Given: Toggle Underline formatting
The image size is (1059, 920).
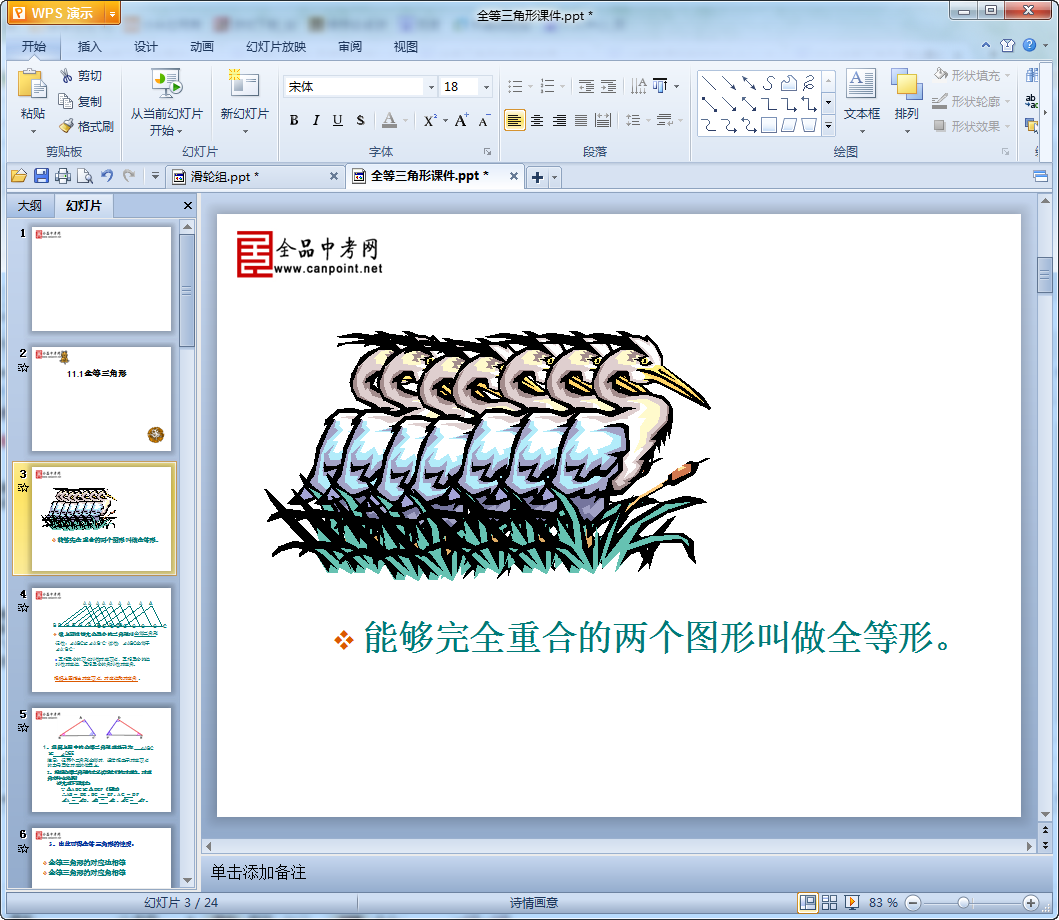Looking at the screenshot, I should [x=338, y=120].
